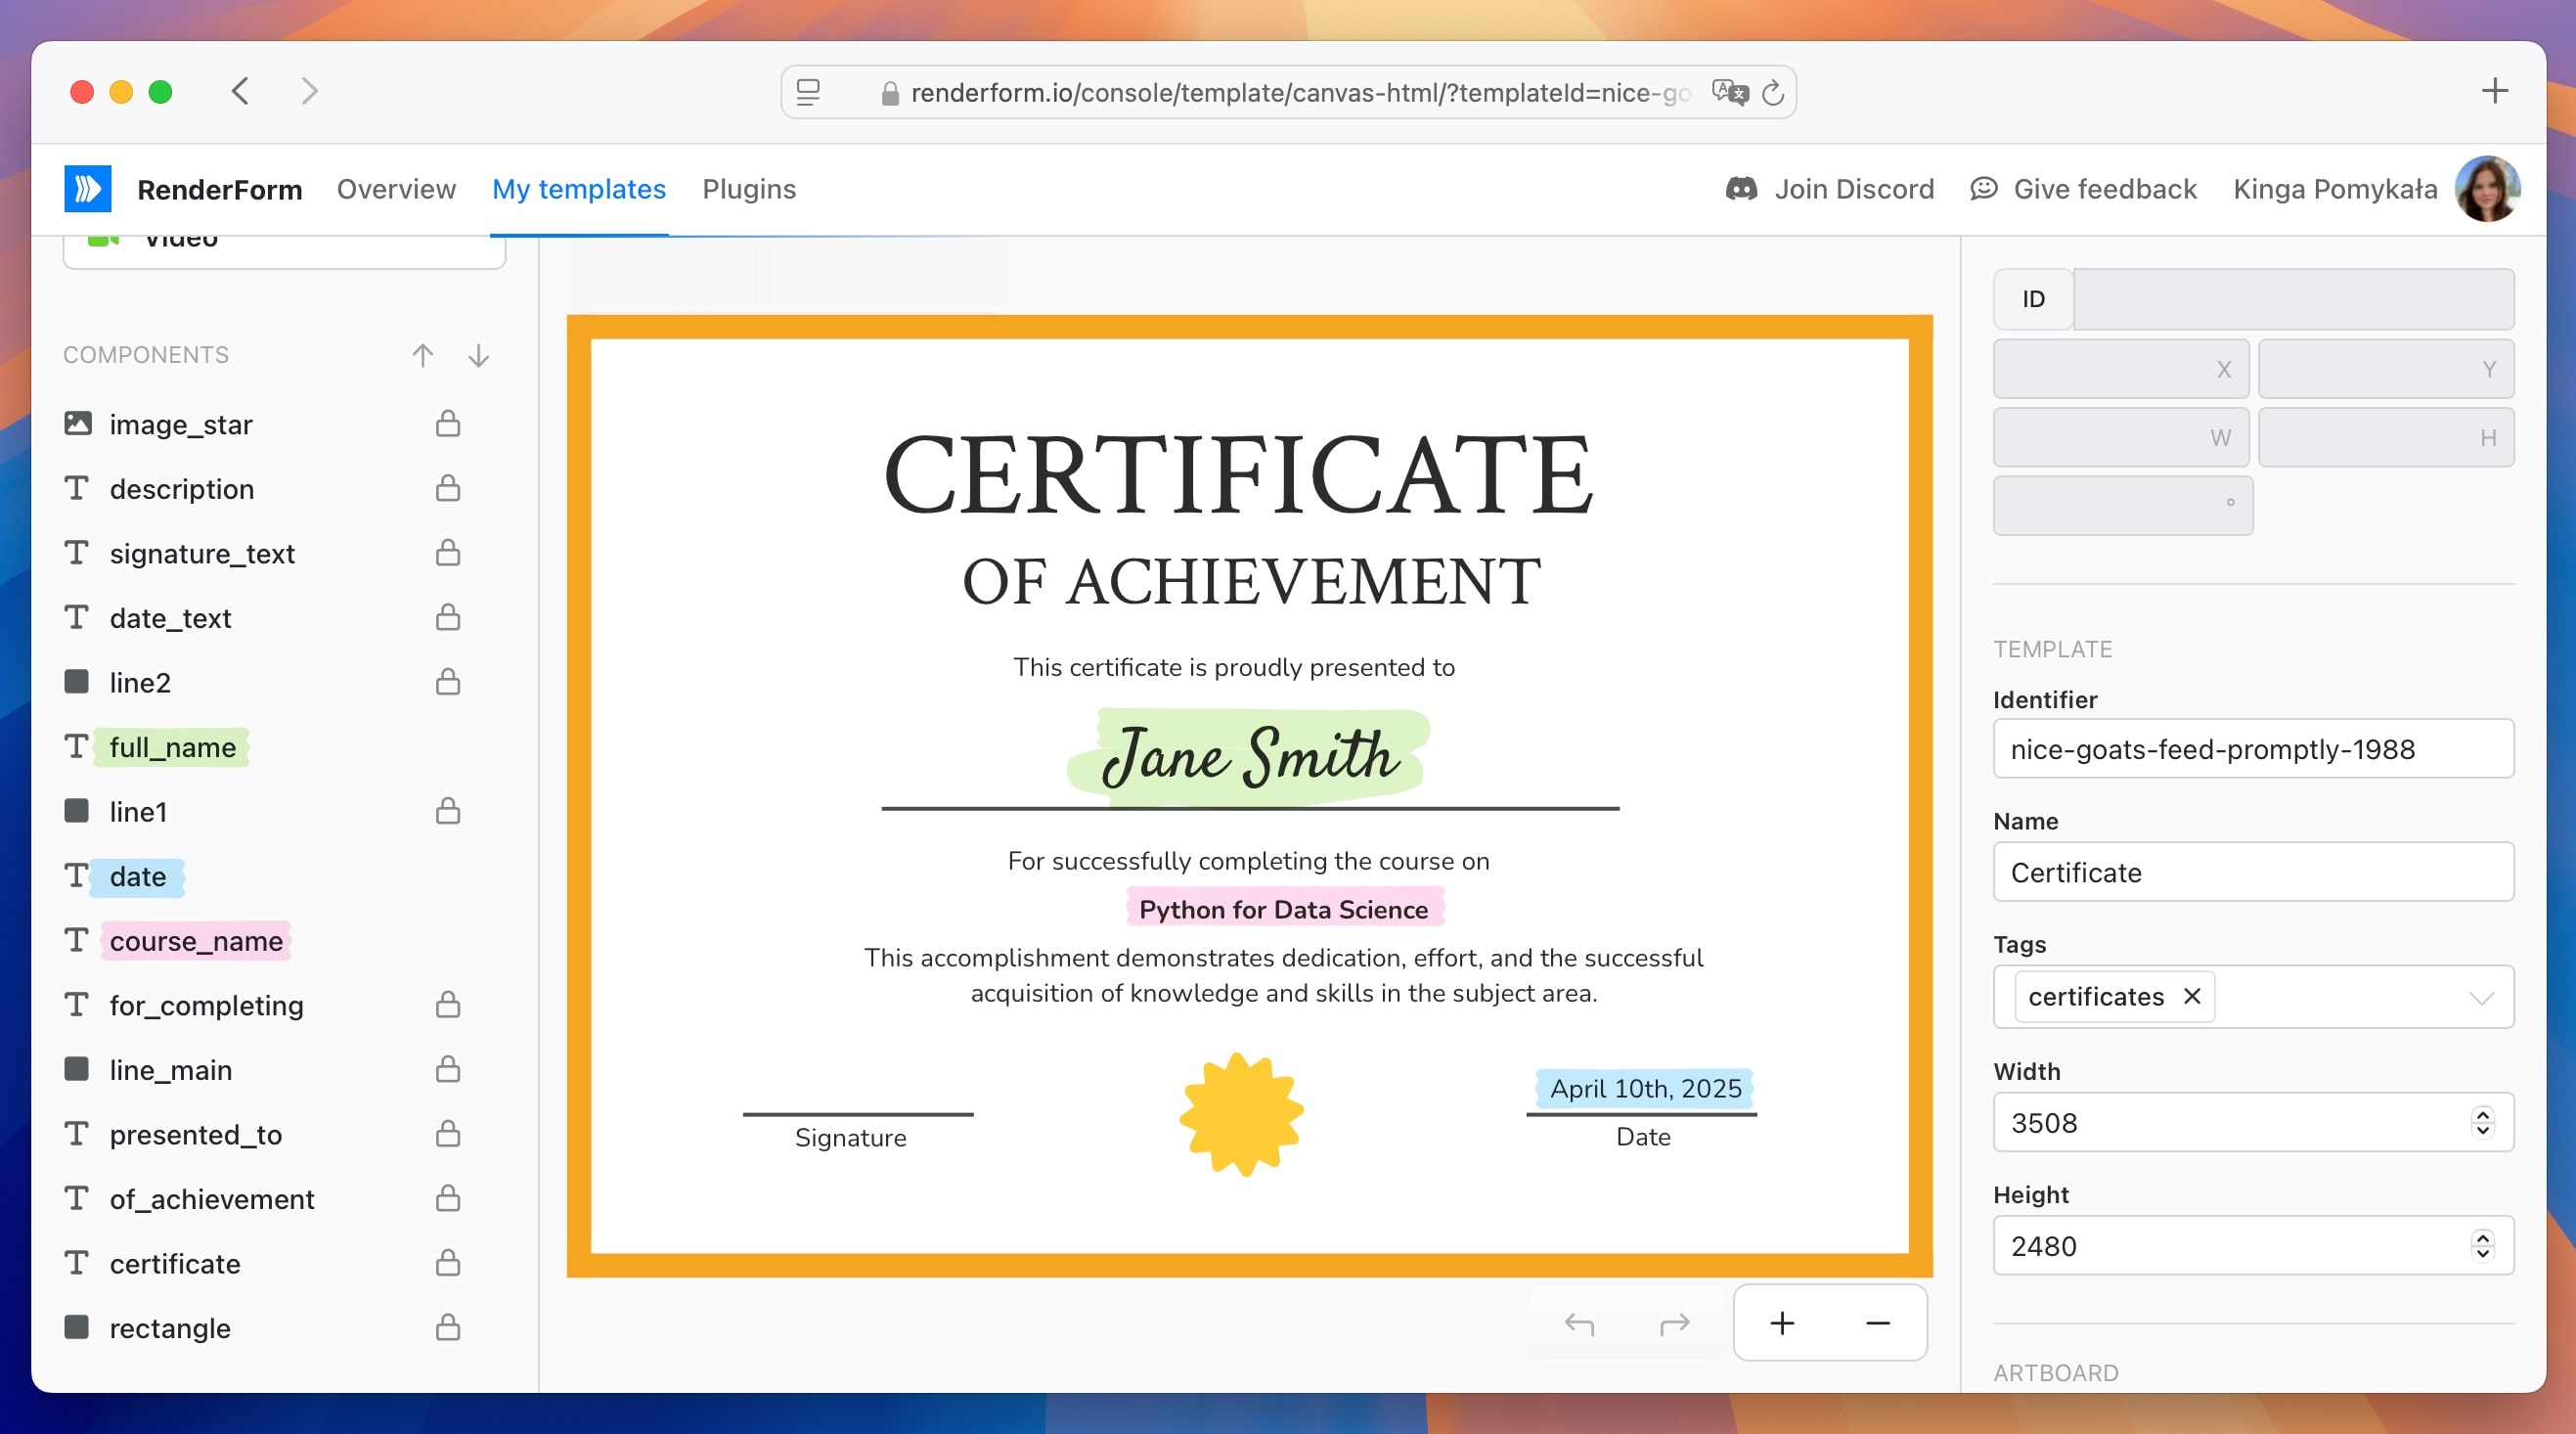The width and height of the screenshot is (2576, 1434).
Task: Open the Overview tab
Action: (396, 189)
